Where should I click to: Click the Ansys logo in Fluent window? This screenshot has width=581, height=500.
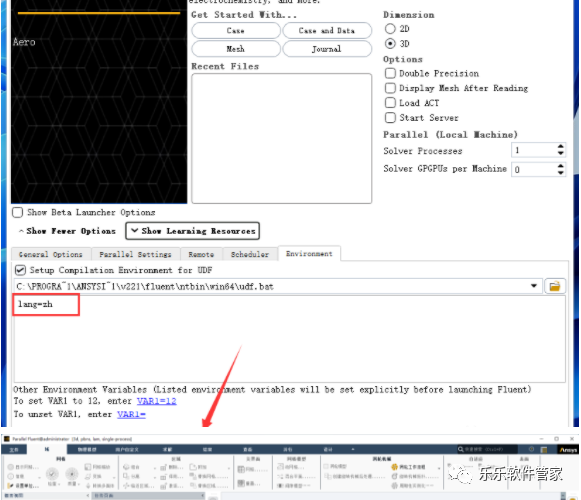click(568, 450)
